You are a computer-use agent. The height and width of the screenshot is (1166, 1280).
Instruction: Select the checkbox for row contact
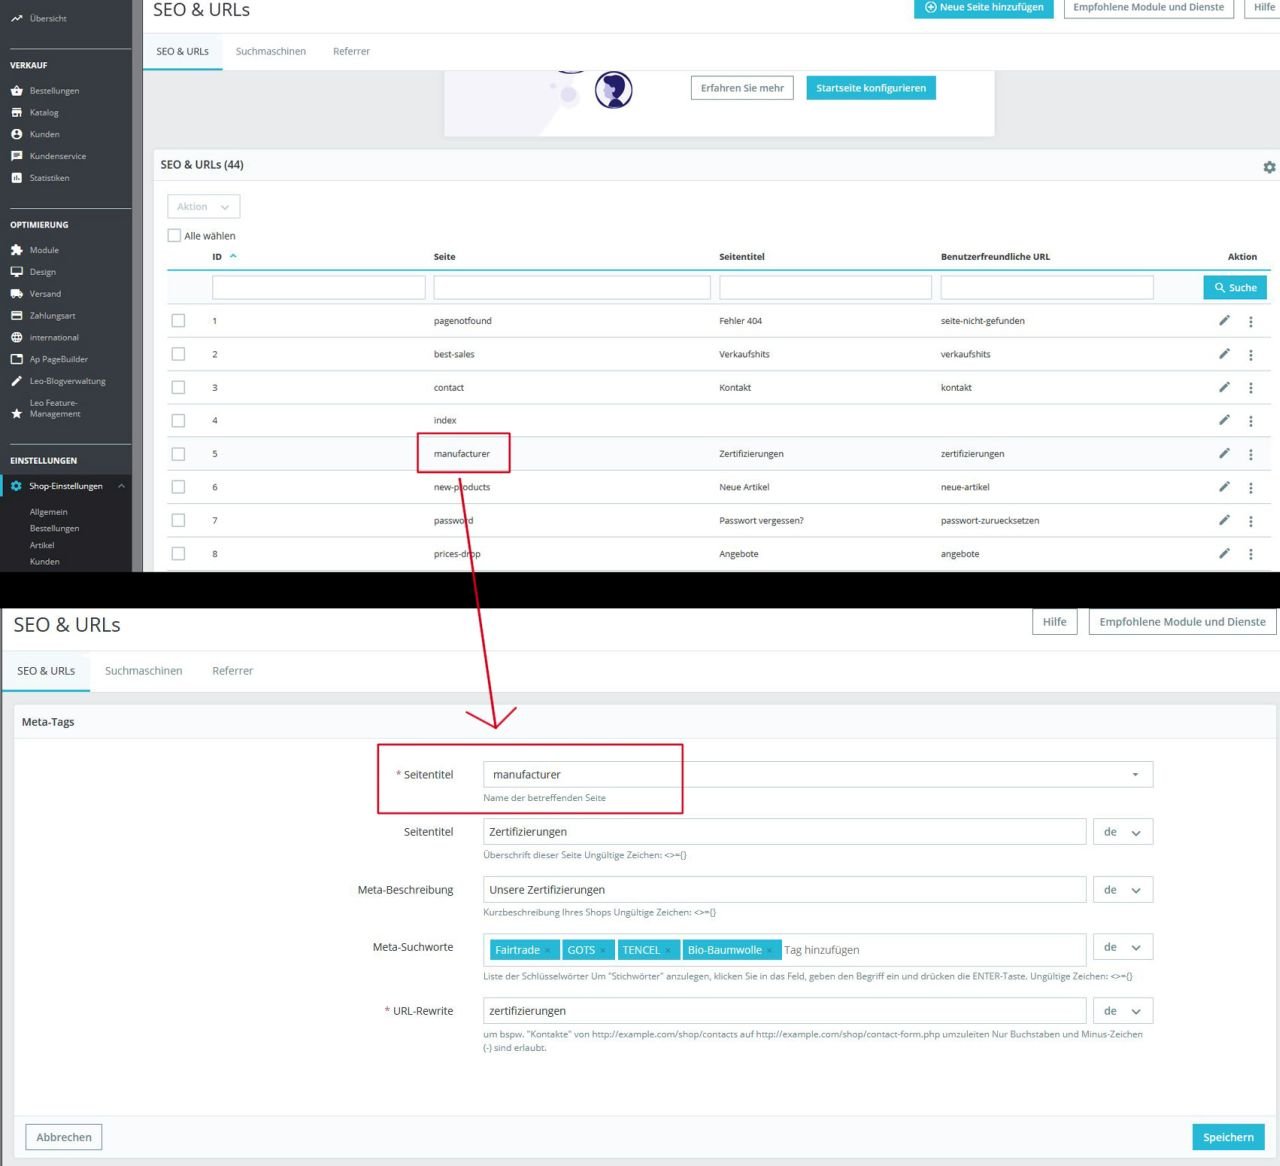pos(178,387)
